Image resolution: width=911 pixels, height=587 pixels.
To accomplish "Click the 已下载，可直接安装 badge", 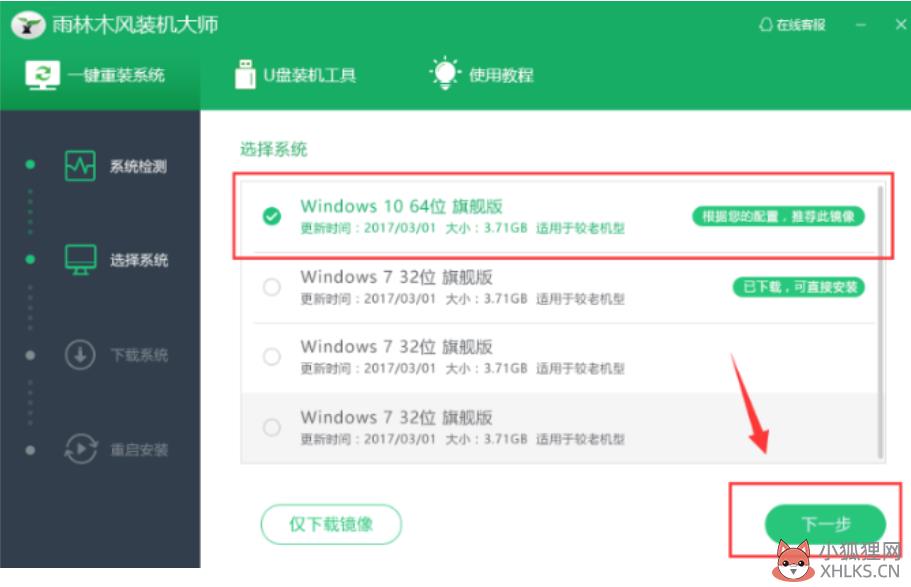I will click(x=799, y=287).
